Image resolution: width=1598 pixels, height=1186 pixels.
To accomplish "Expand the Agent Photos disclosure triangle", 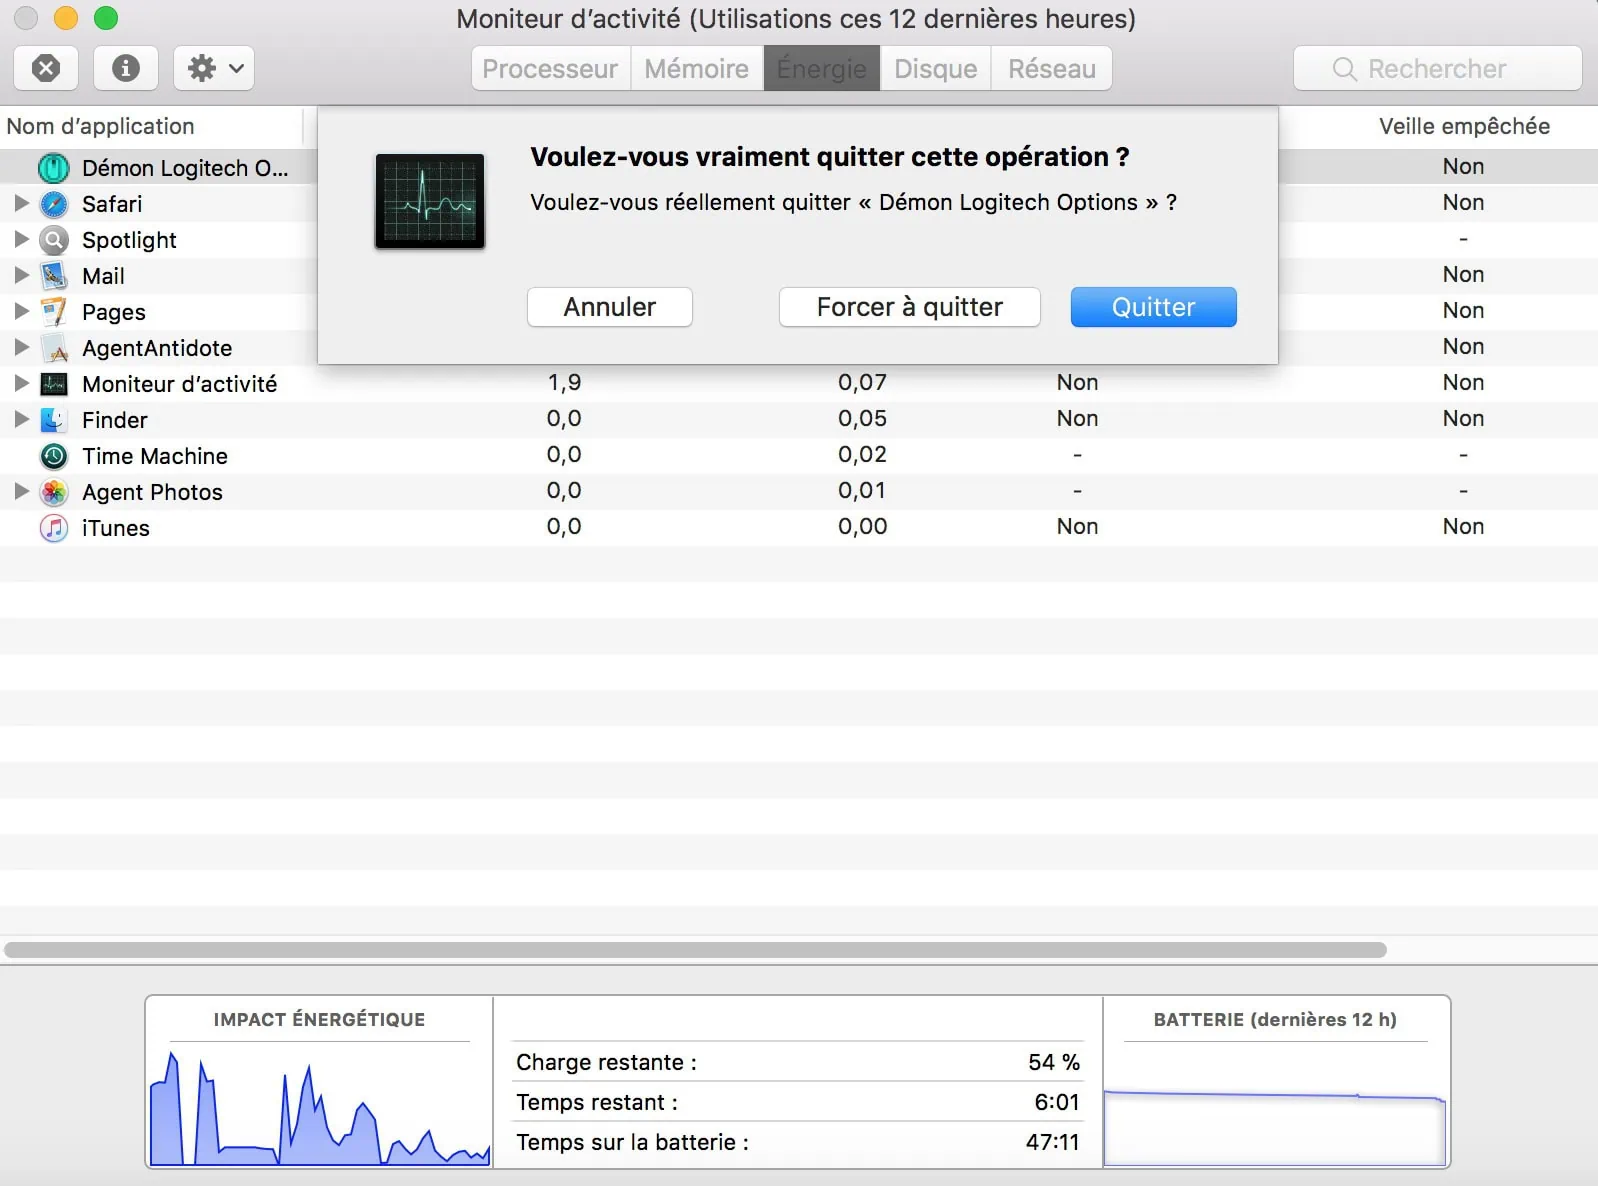I will click(x=21, y=491).
